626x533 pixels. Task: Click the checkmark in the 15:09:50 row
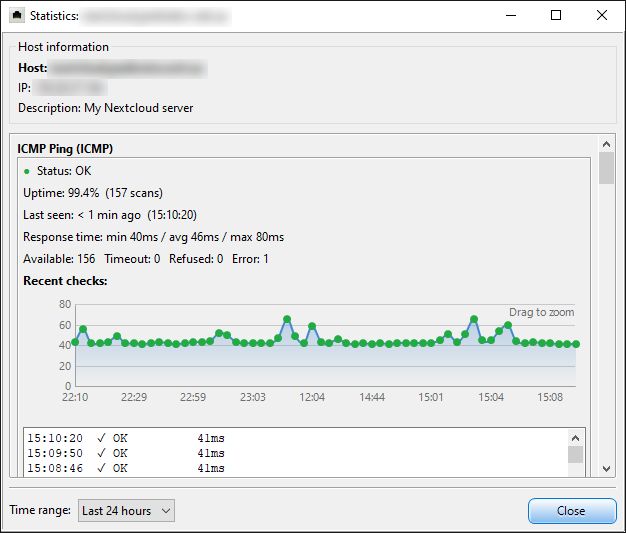(101, 453)
